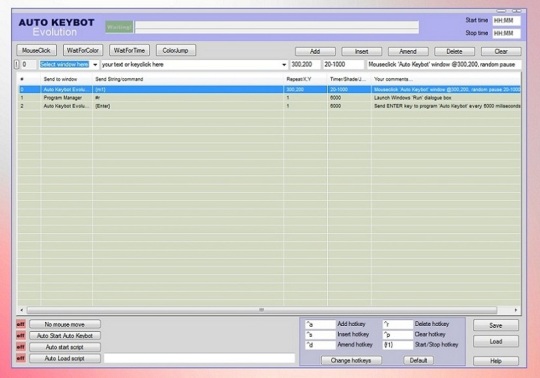Click the Insert hotkey field showing ^s
The width and height of the screenshot is (540, 378).
click(320, 335)
